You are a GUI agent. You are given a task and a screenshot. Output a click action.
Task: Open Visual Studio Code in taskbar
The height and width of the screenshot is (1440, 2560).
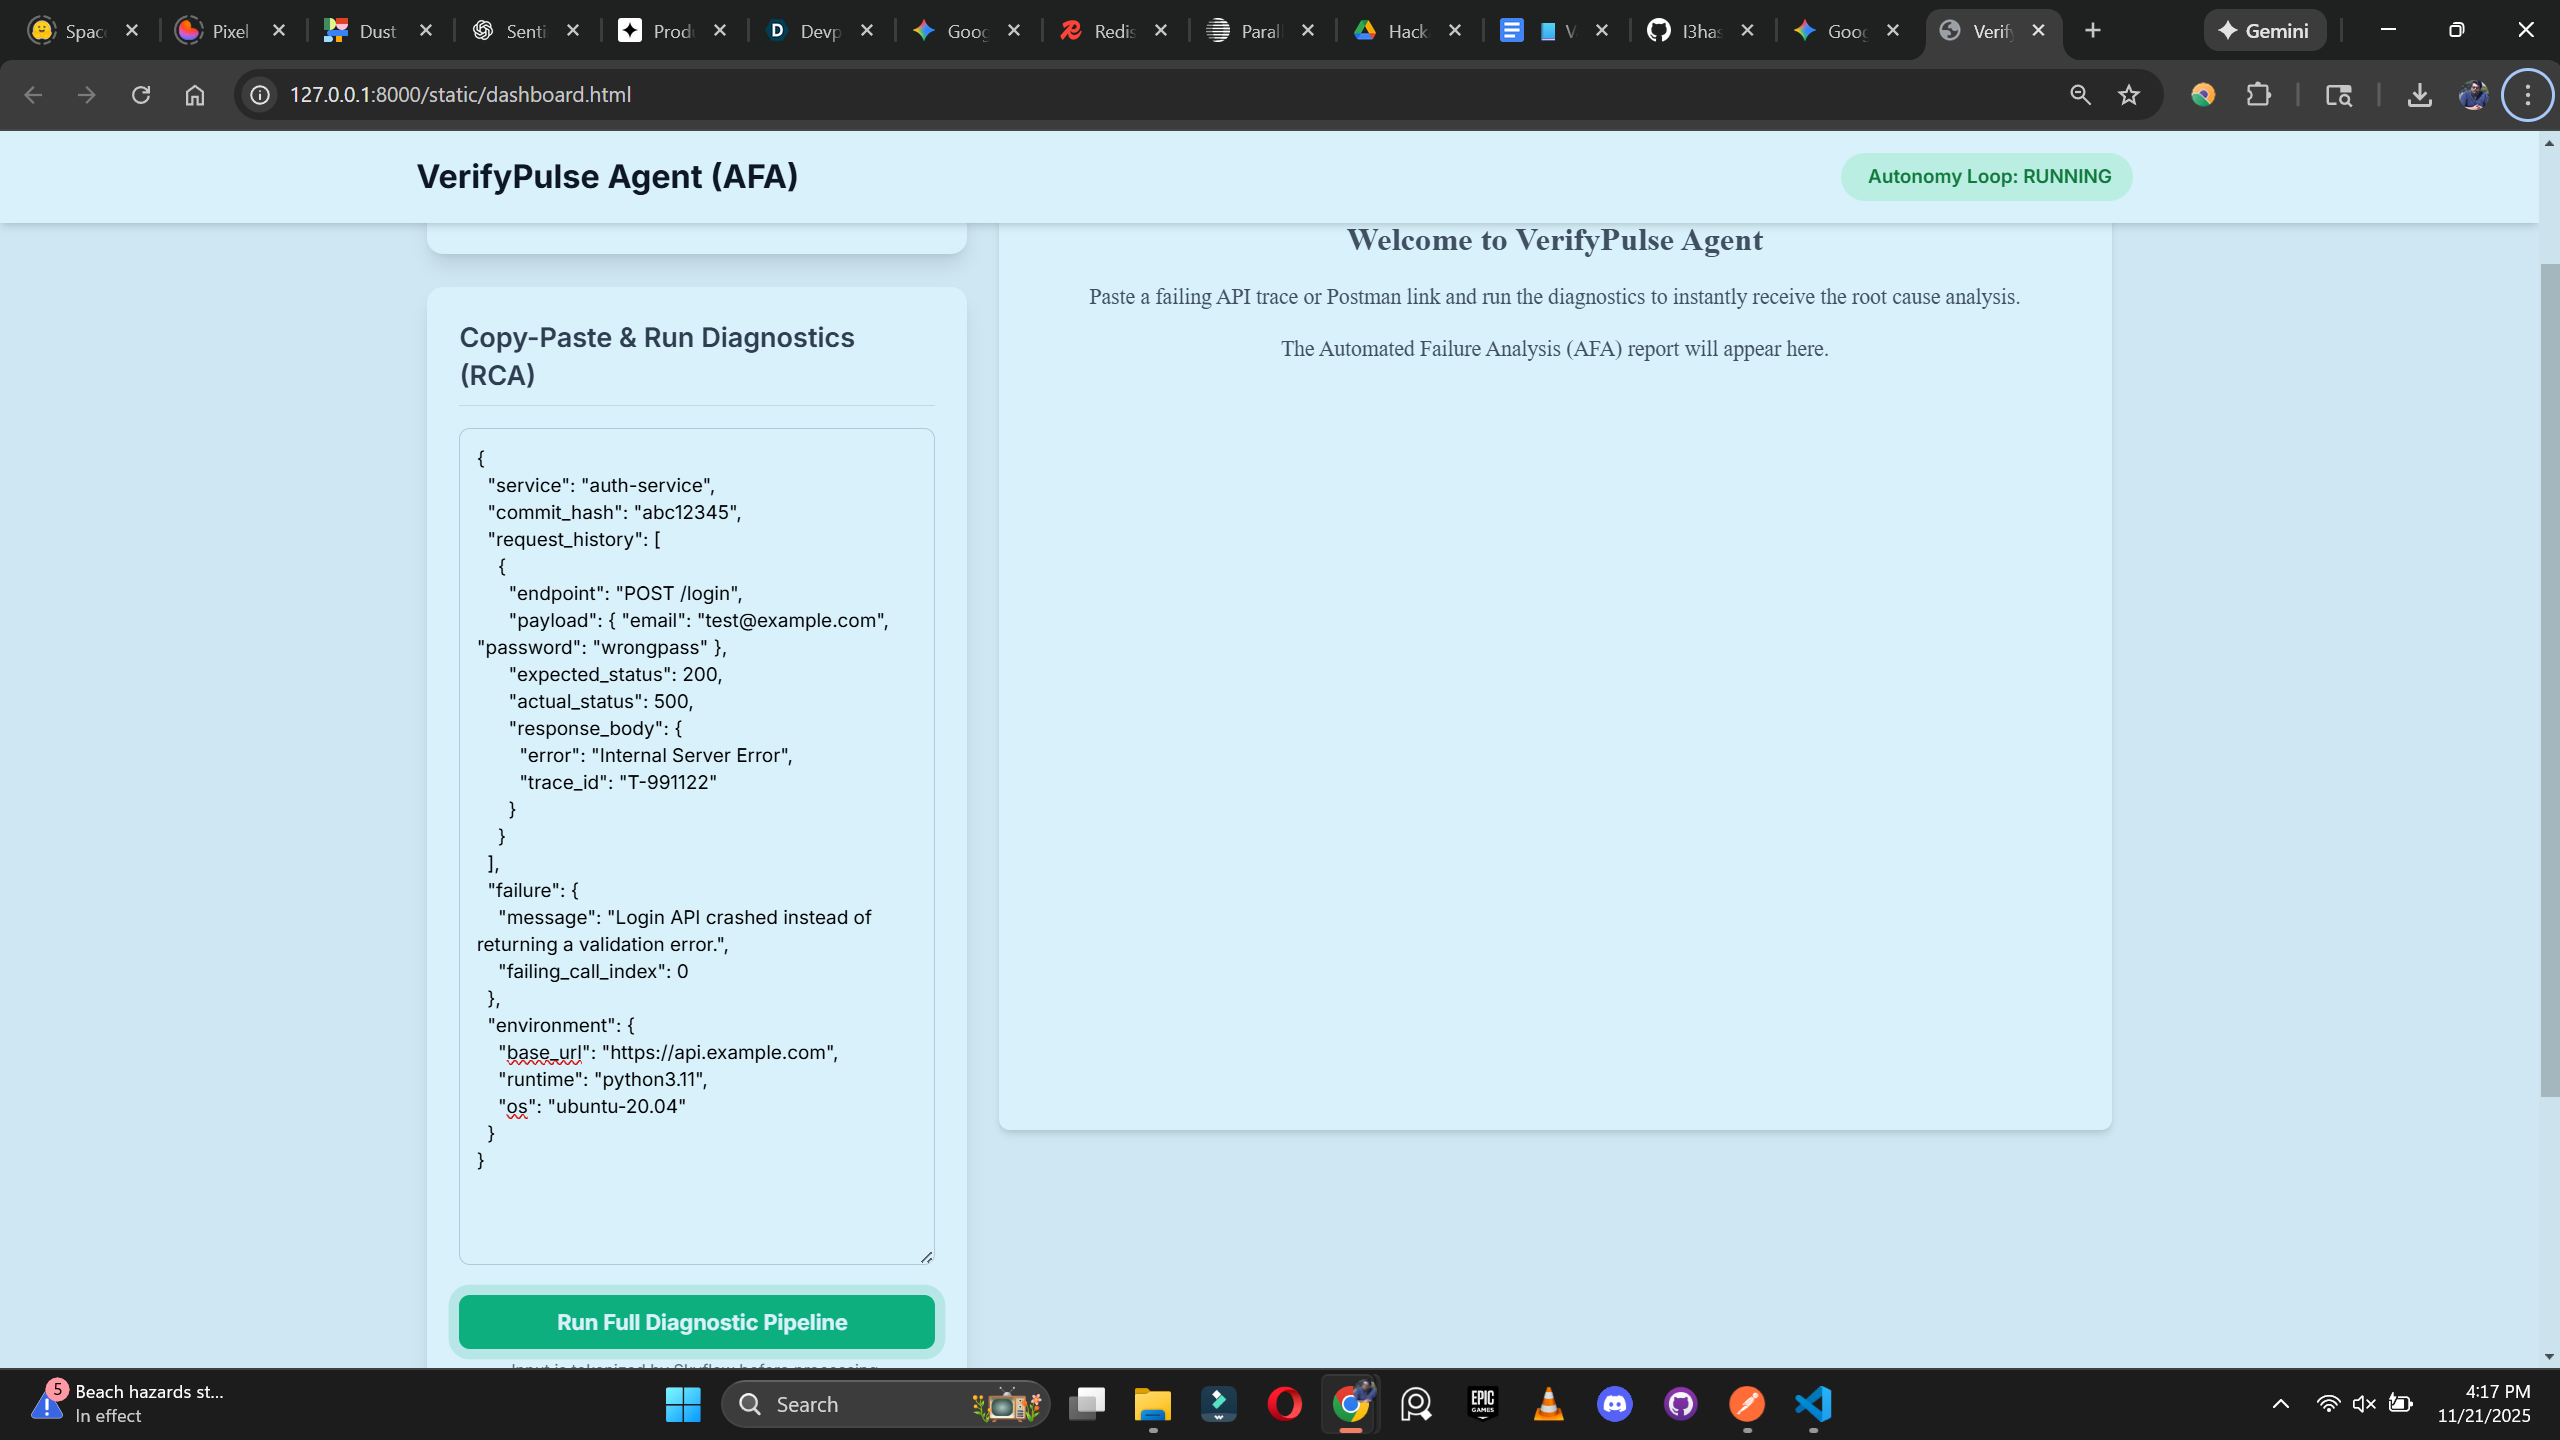tap(1813, 1404)
